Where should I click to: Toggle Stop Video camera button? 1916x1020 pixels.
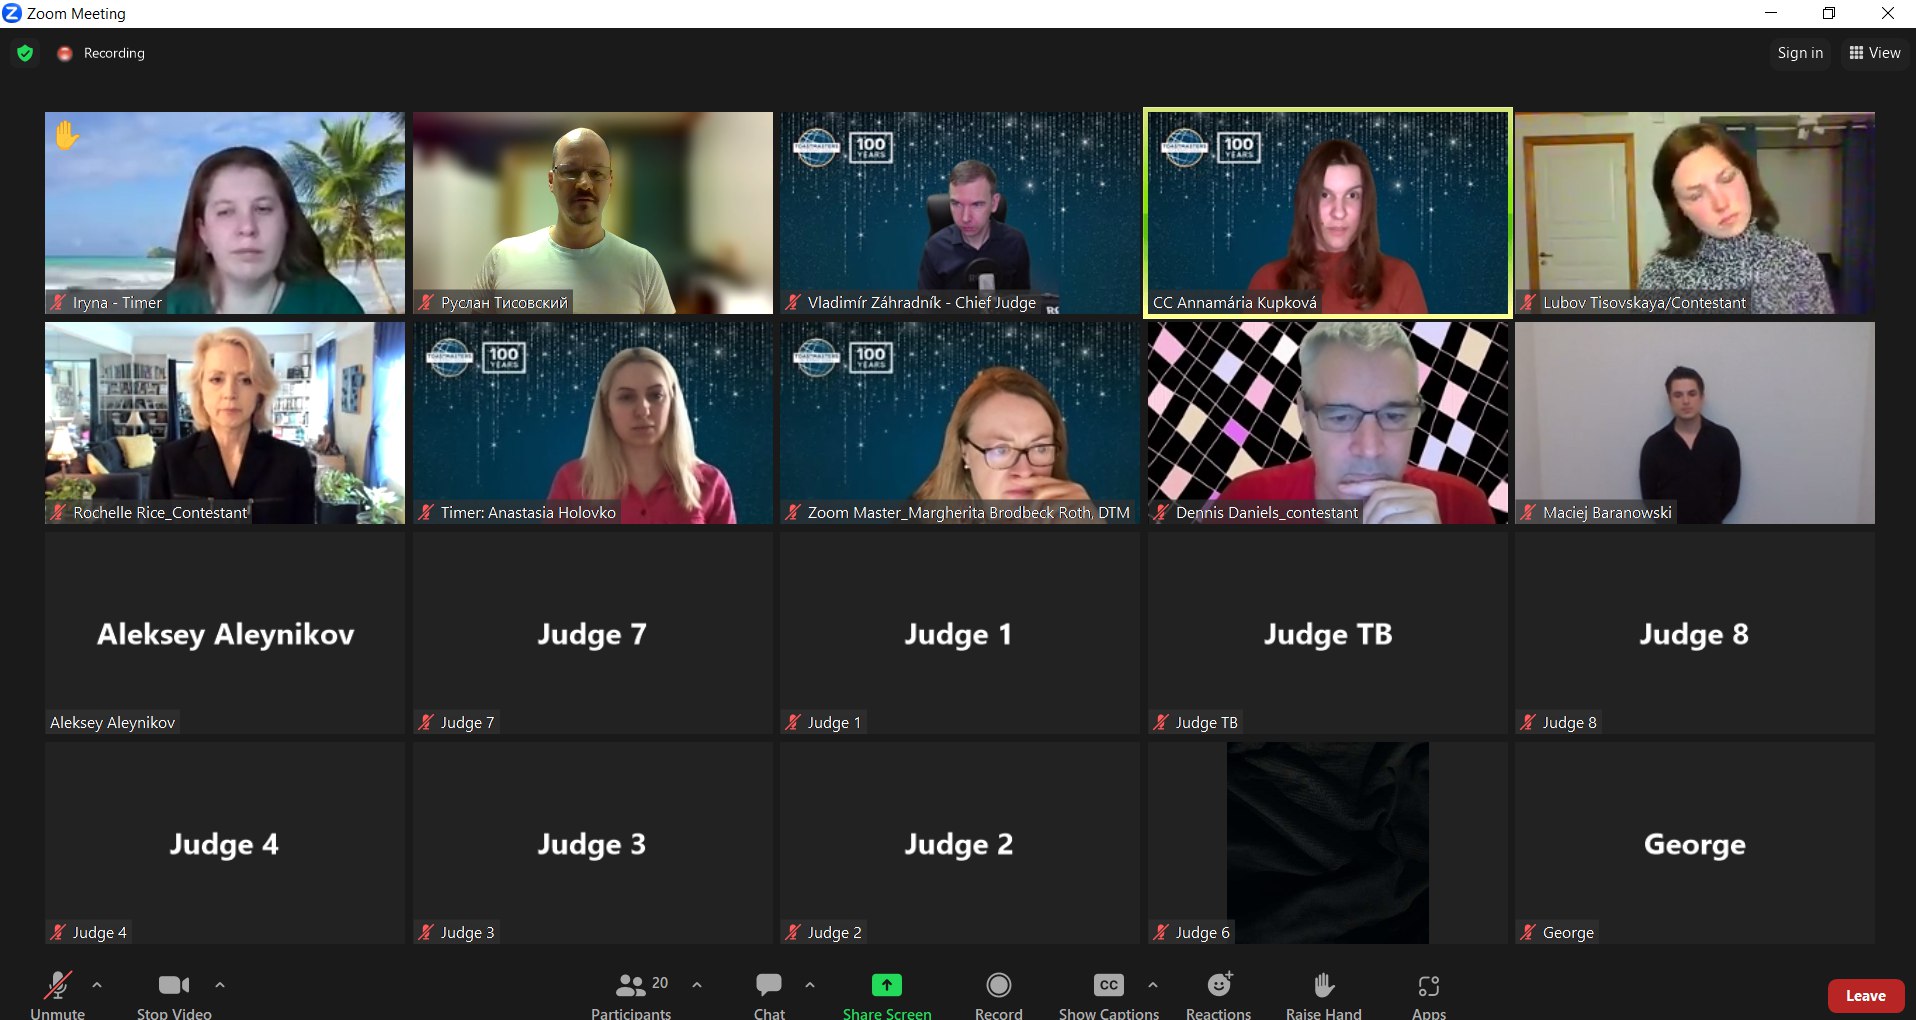point(174,986)
